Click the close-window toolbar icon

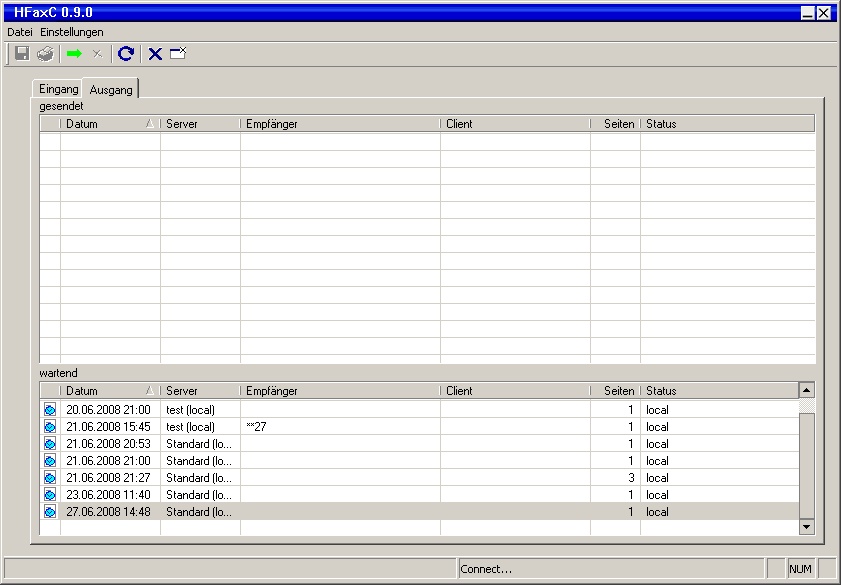tap(178, 54)
